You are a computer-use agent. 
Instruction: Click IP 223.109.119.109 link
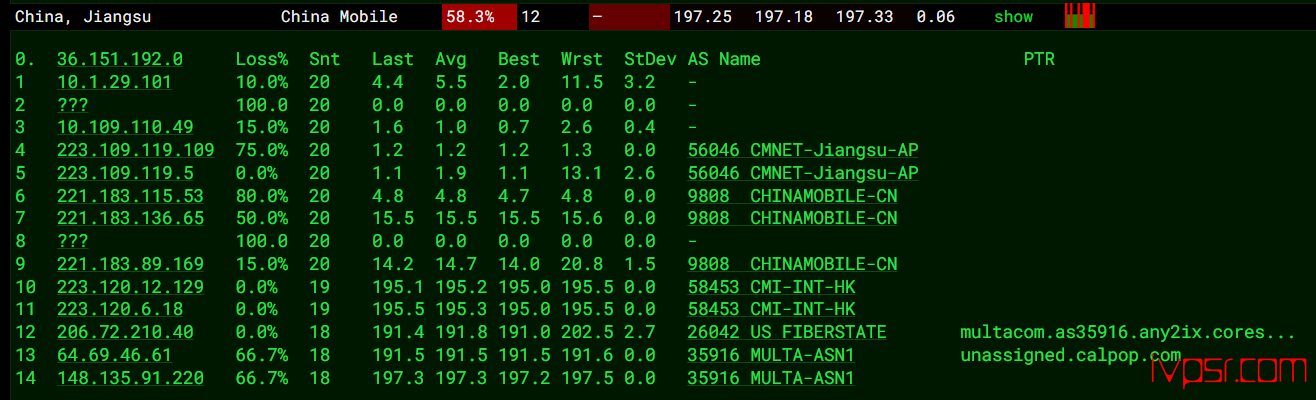pyautogui.click(x=135, y=150)
